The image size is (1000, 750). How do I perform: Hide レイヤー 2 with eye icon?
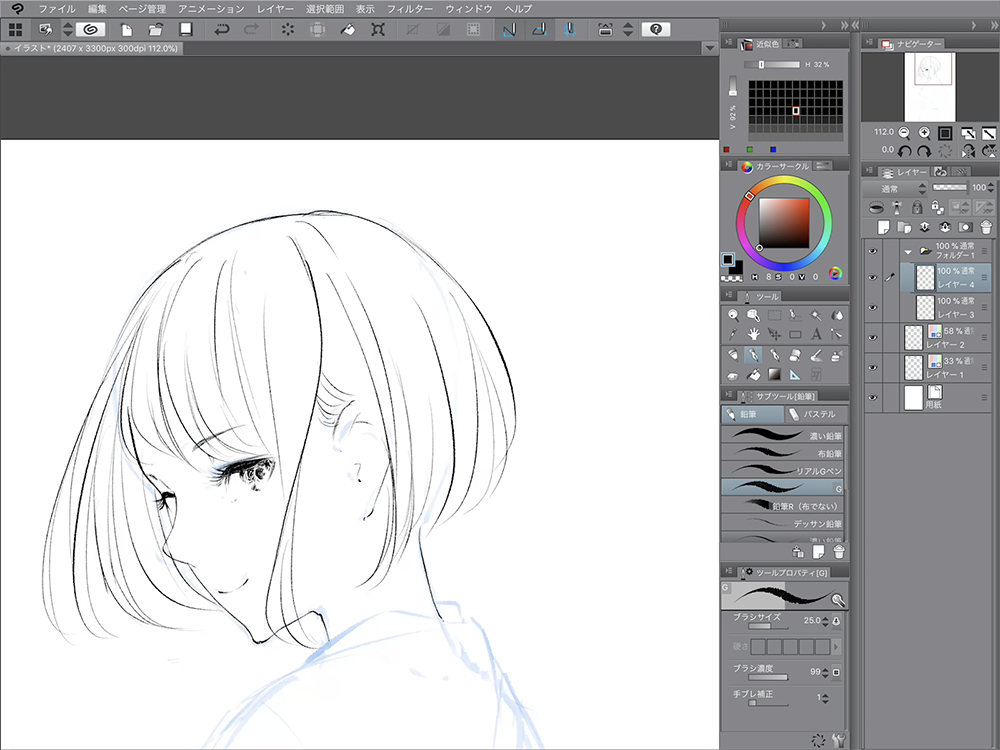tap(872, 337)
